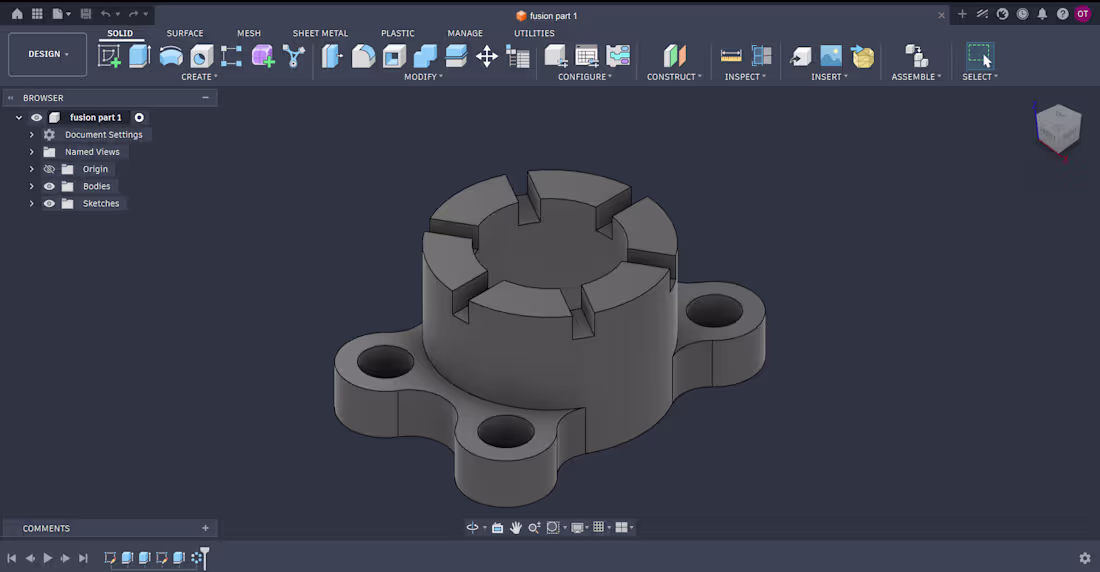Click the Save icon
This screenshot has width=1100, height=572.
pyautogui.click(x=86, y=14)
